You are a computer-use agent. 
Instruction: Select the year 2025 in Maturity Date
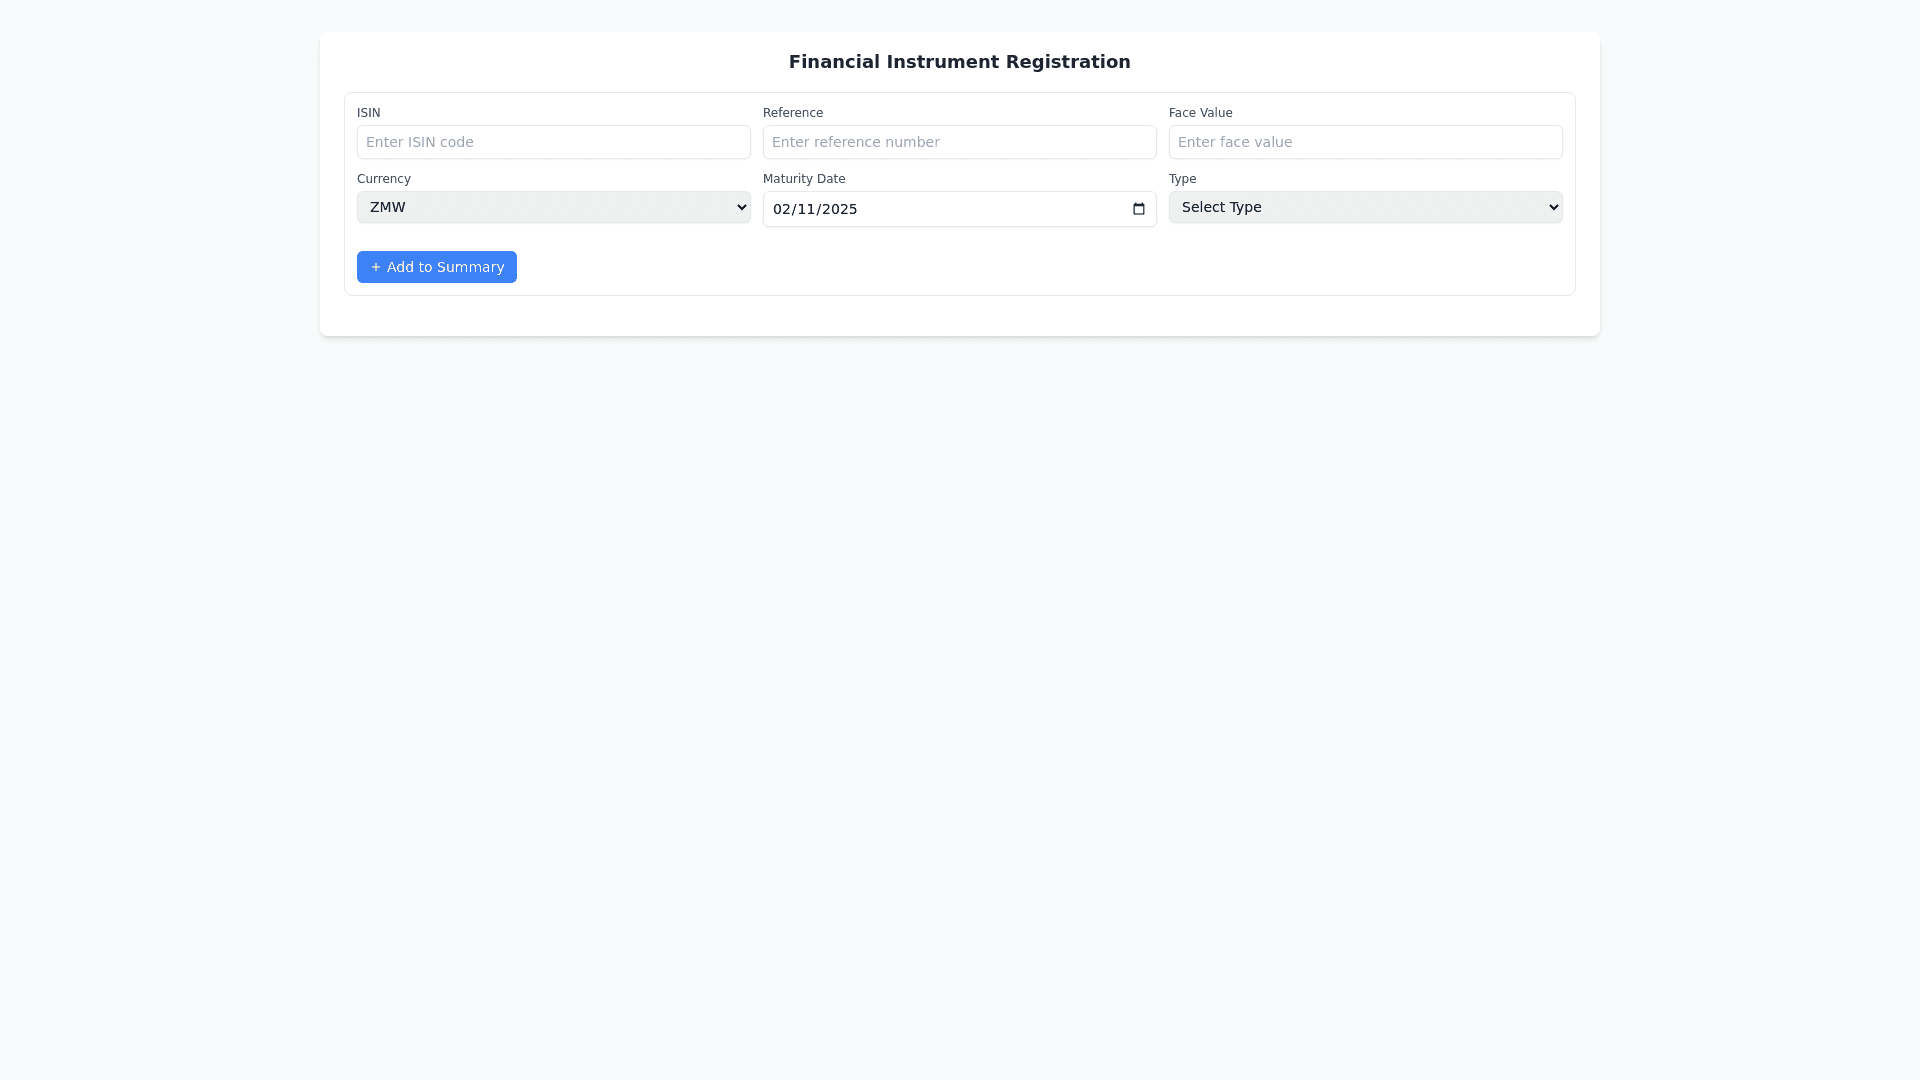[840, 209]
